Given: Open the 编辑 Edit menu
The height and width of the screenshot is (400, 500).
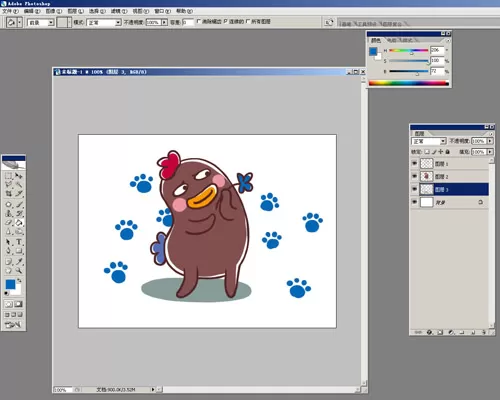Looking at the screenshot, I should click(32, 11).
